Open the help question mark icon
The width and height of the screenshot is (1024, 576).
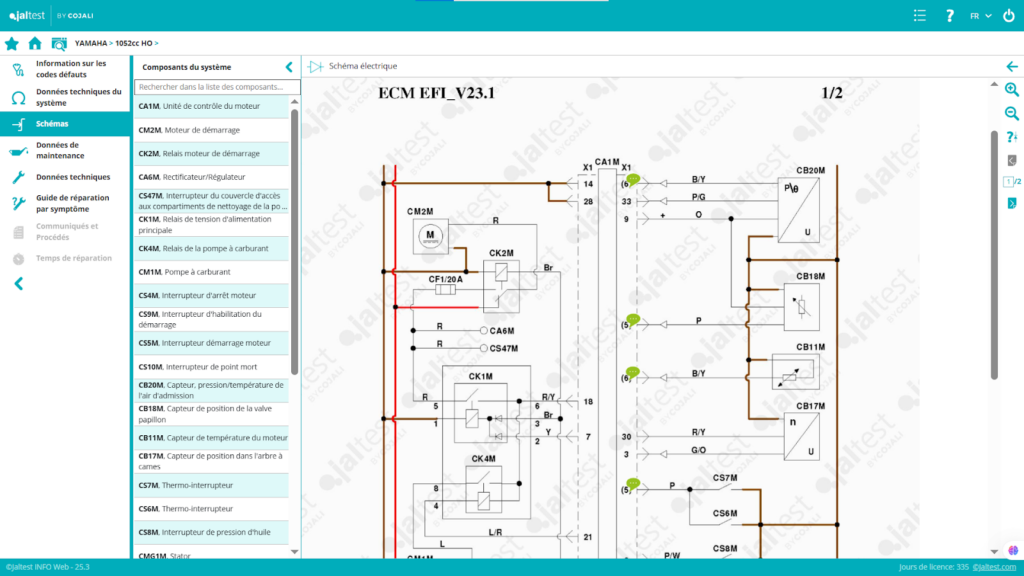(950, 15)
